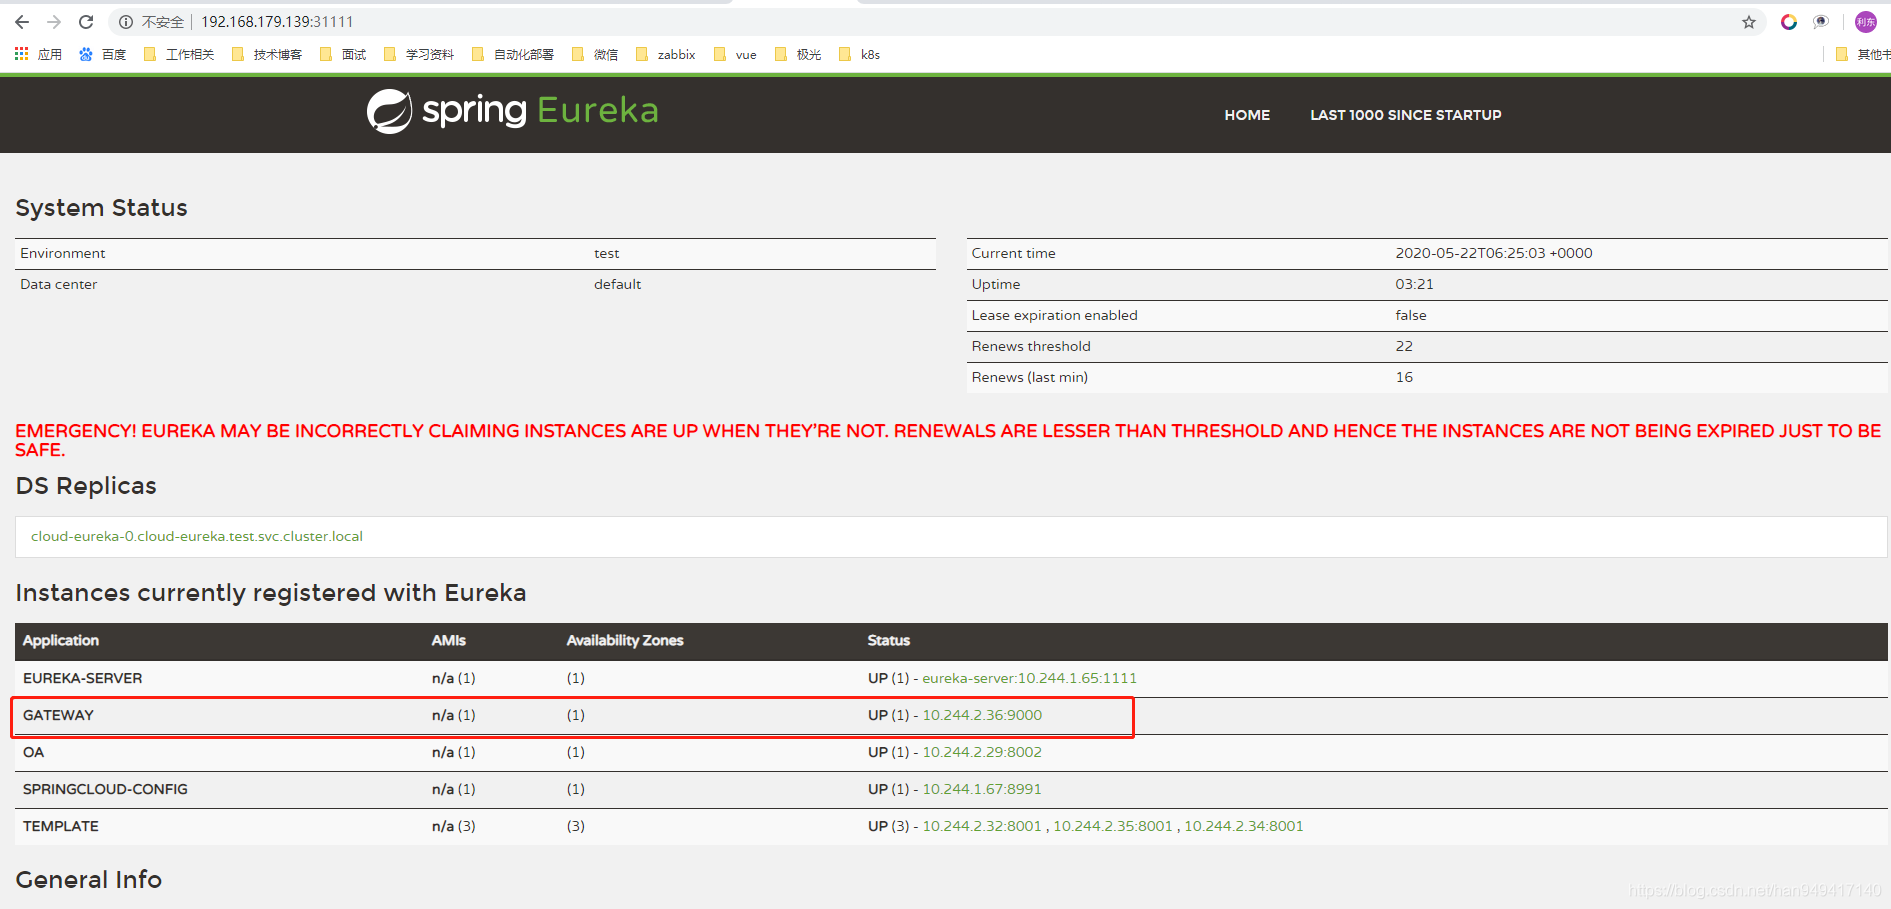Click the Data center value default
The height and width of the screenshot is (909, 1891).
617,284
